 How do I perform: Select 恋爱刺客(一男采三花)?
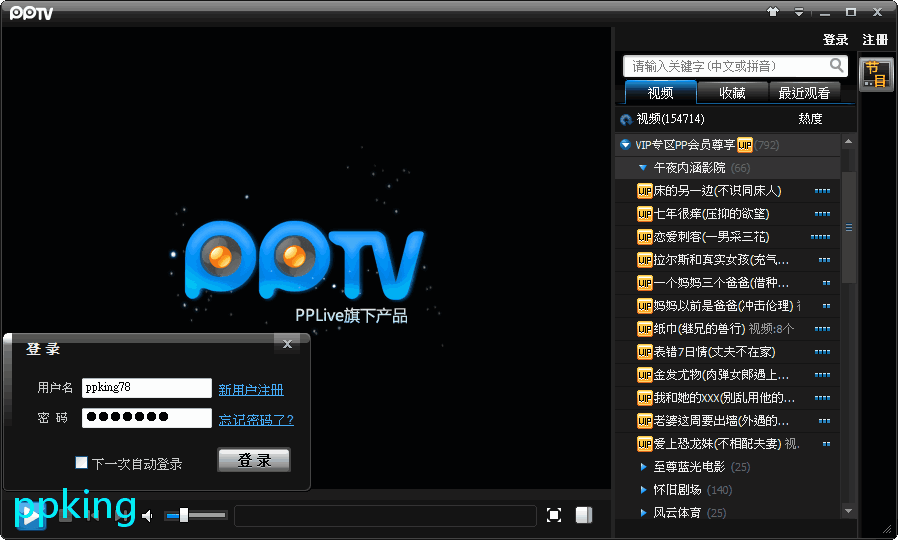[x=711, y=237]
